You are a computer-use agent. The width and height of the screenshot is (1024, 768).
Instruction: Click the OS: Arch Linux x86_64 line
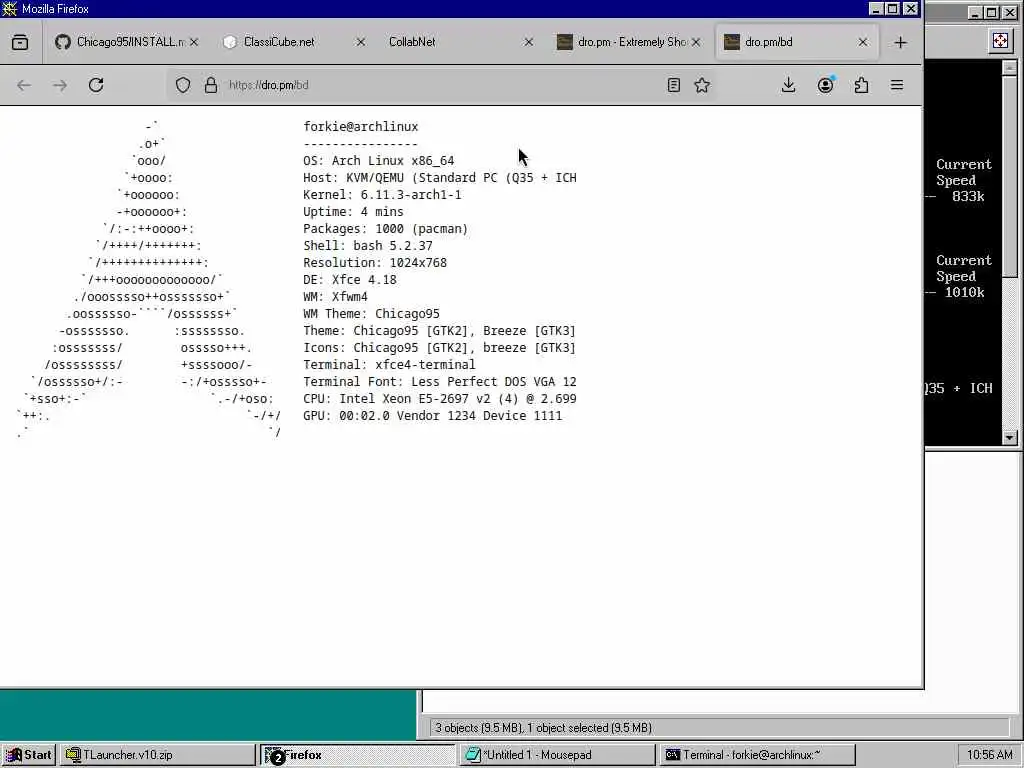379,161
